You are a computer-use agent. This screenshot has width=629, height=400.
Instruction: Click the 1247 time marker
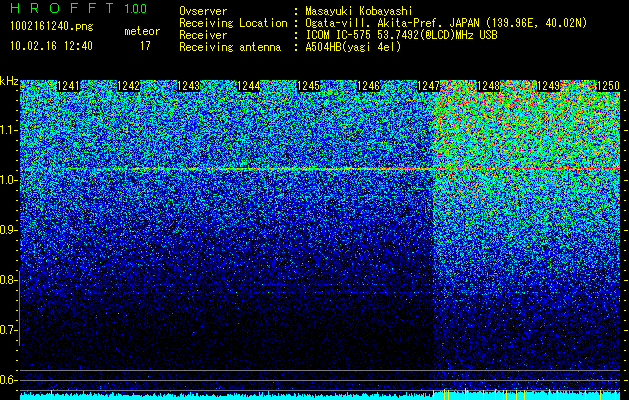pos(429,86)
